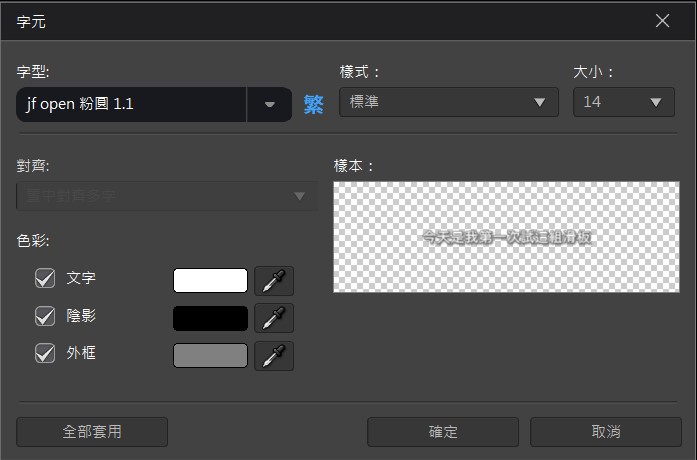697x460 pixels.
Task: Open the 大小 size dropdown
Action: coord(624,102)
